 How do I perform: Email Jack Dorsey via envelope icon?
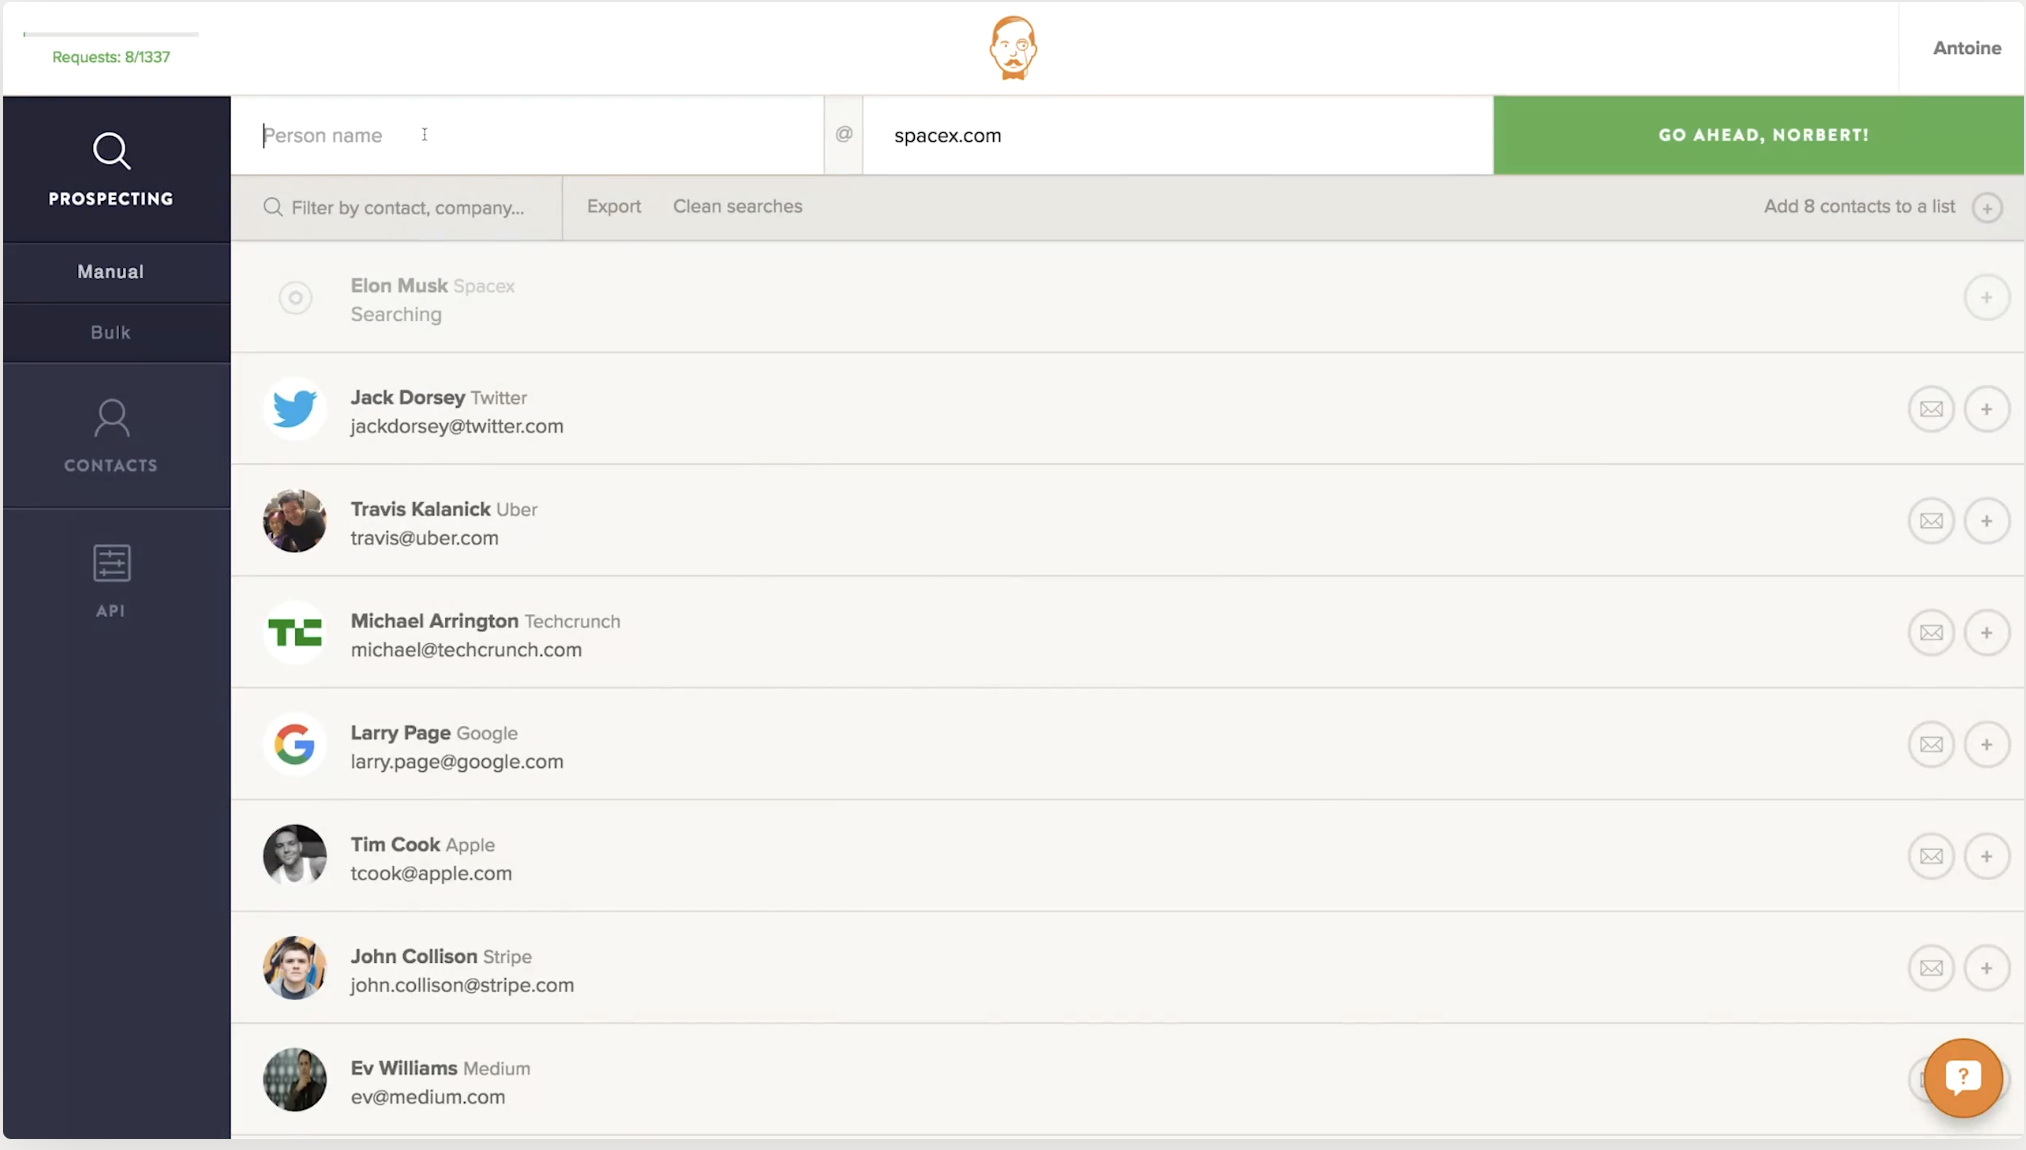1931,409
